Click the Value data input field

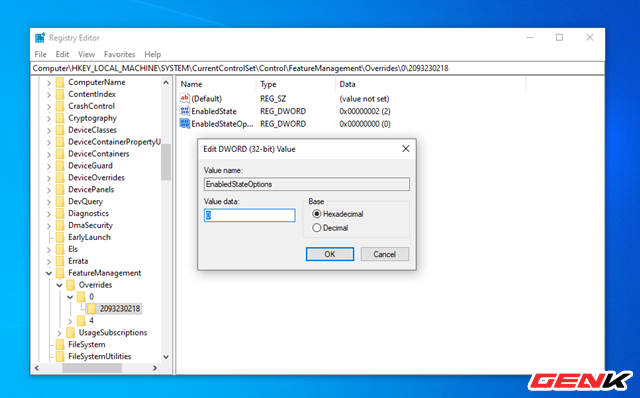coord(249,215)
